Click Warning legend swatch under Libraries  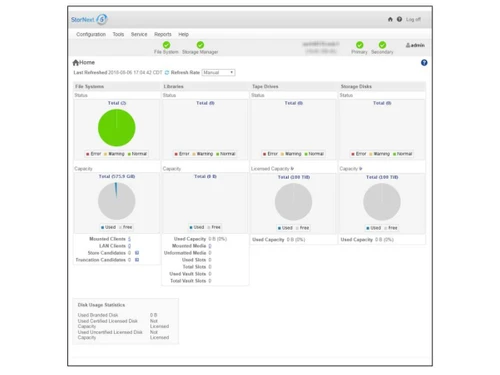(194, 154)
